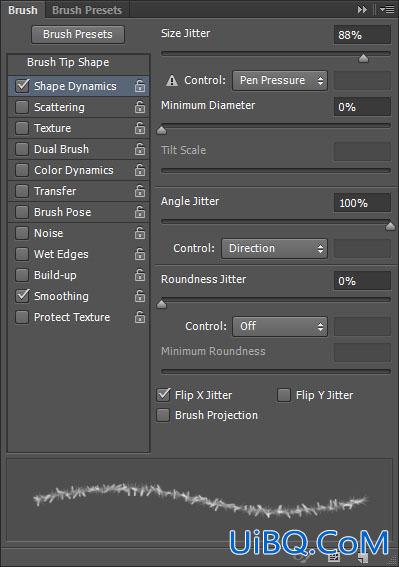Open the Size Jitter Pen Pressure control dropdown
The height and width of the screenshot is (567, 399).
[x=280, y=80]
